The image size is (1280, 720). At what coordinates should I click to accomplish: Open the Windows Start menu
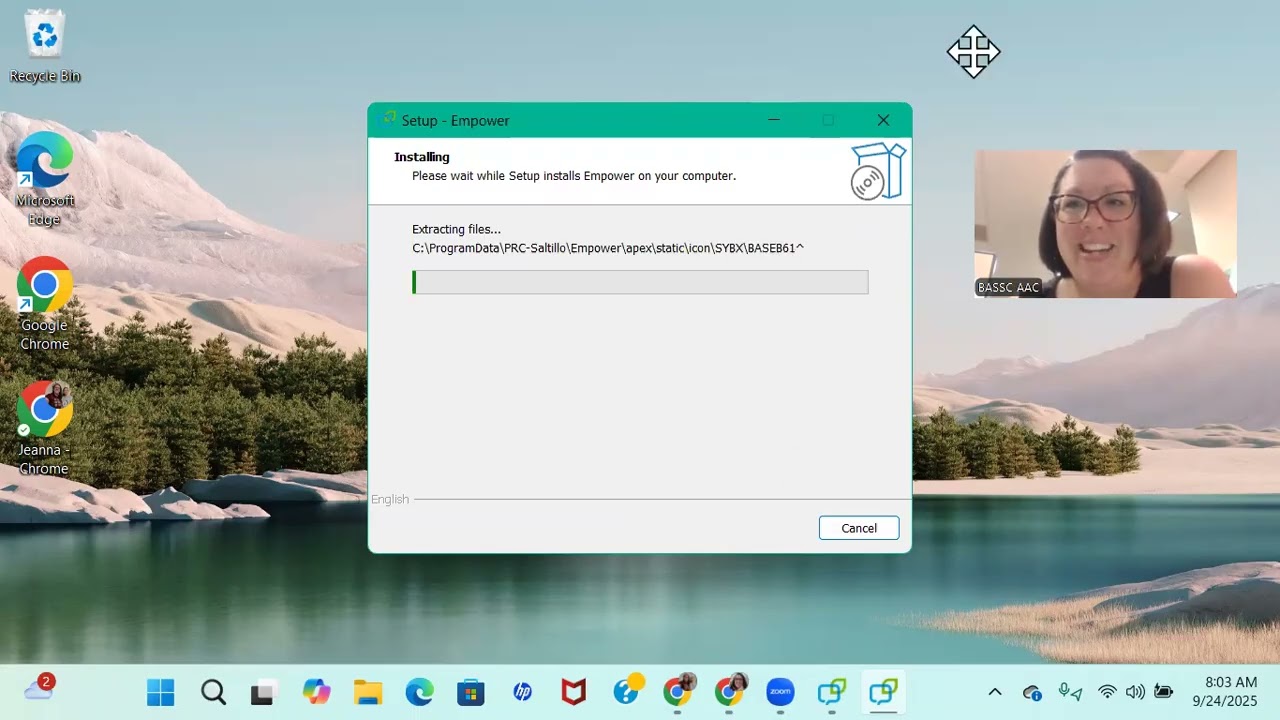tap(160, 692)
